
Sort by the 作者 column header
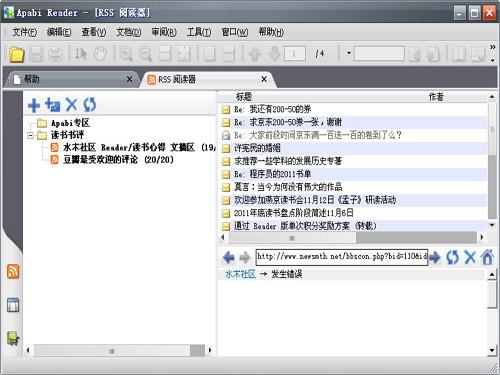pos(436,97)
